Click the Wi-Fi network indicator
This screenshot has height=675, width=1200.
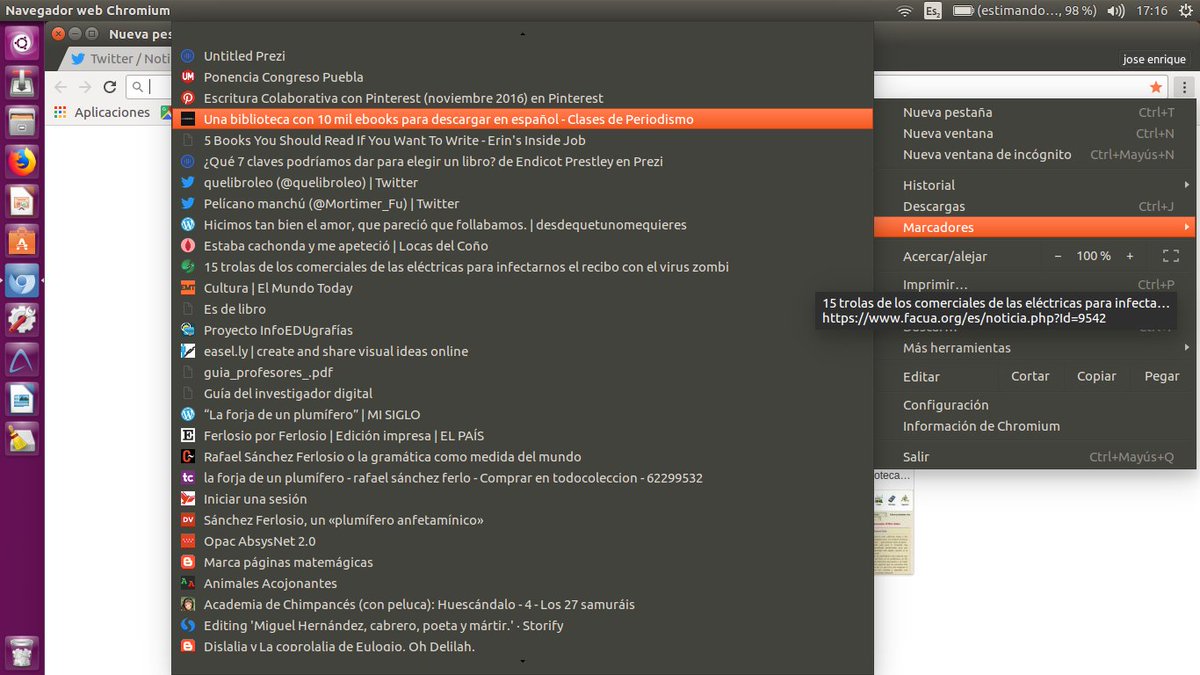pos(905,11)
